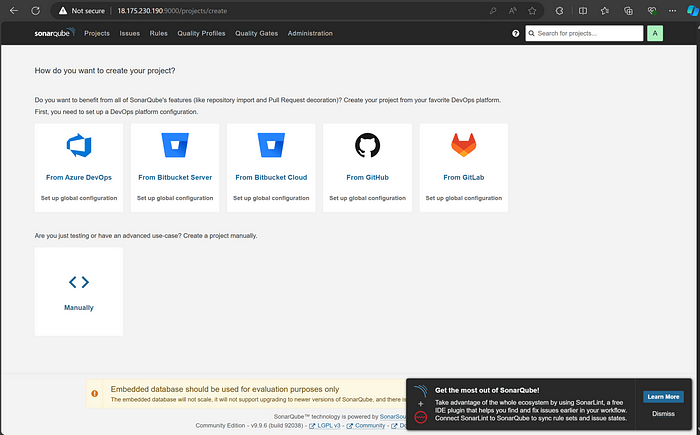The height and width of the screenshot is (435, 700).
Task: Click the help question mark icon
Action: pos(516,33)
